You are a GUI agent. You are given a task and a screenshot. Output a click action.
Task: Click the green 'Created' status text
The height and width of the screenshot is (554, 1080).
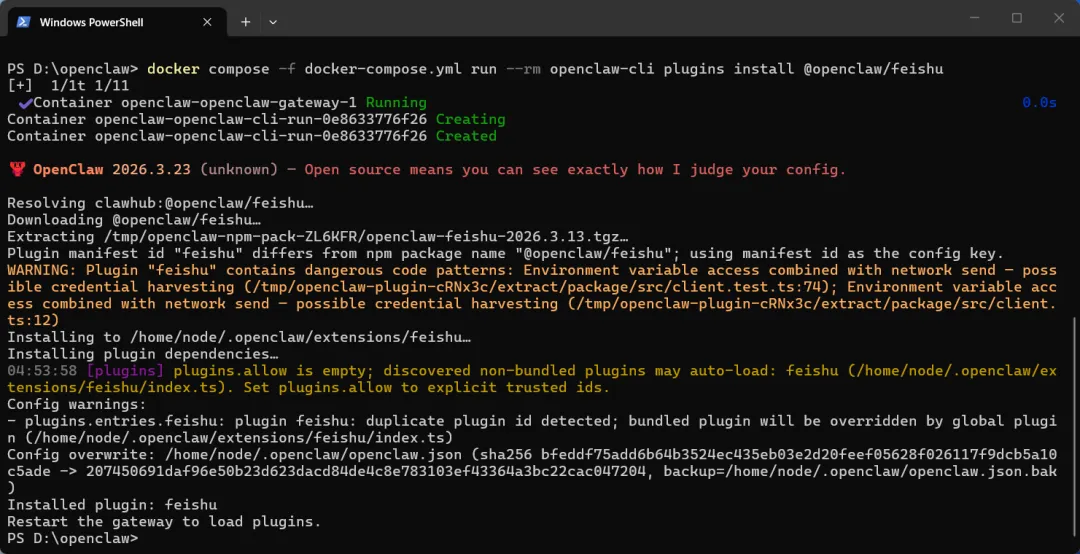(x=466, y=136)
